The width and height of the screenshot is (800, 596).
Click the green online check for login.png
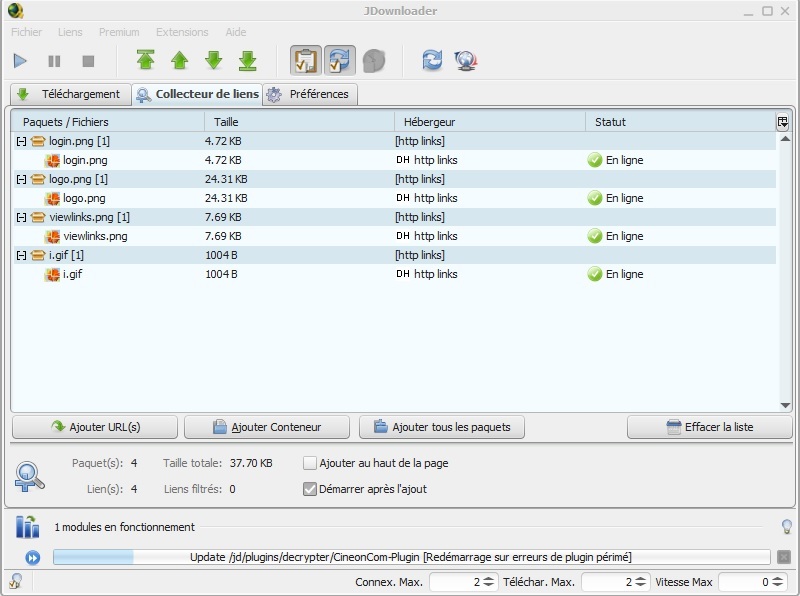click(594, 160)
